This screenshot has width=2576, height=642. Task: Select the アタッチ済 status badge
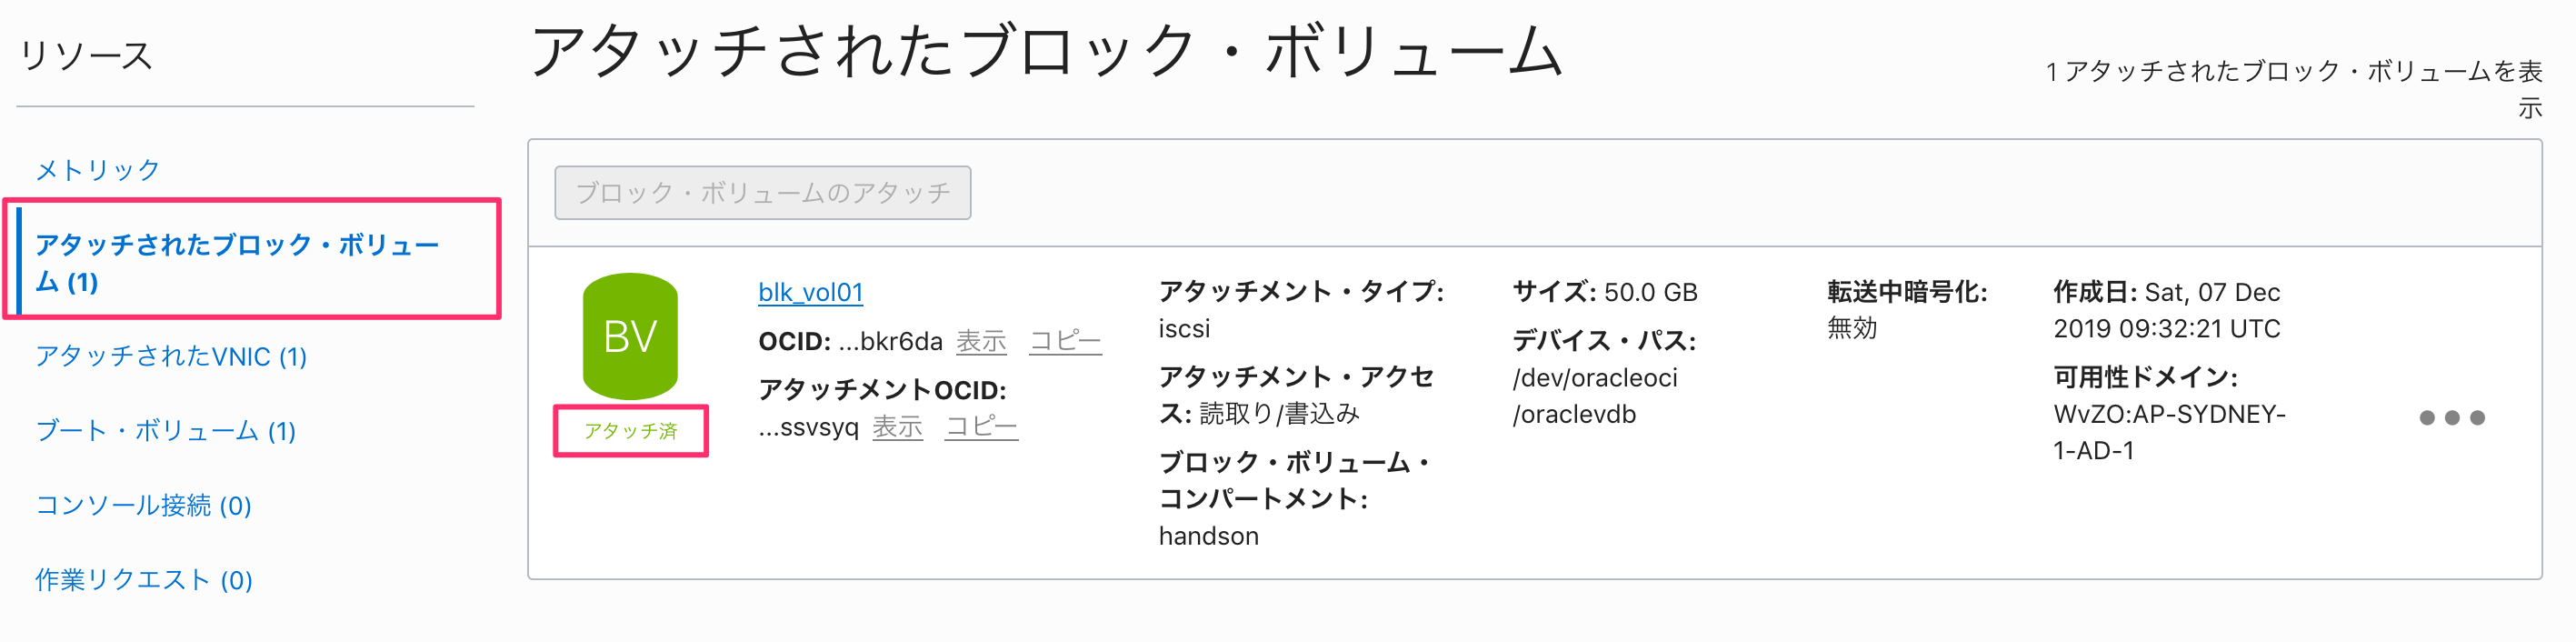(x=632, y=431)
